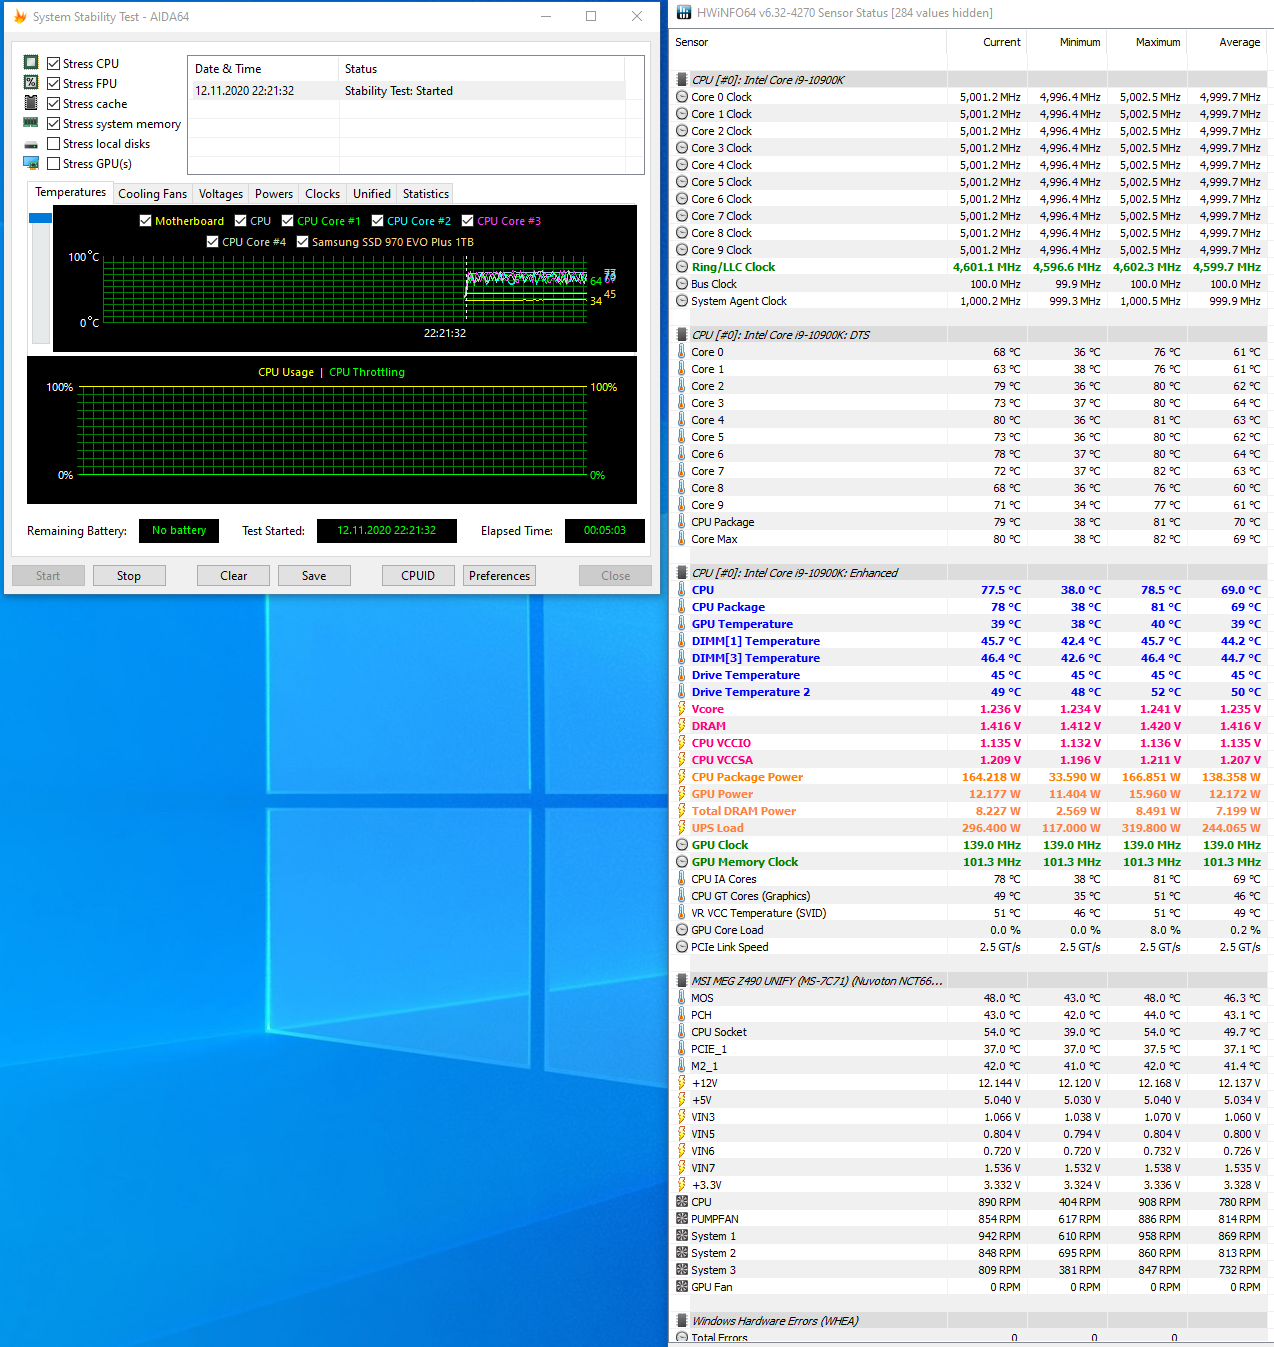Enable the Stress GPU(s) checkbox
Viewport: 1274px width, 1347px height.
click(54, 164)
